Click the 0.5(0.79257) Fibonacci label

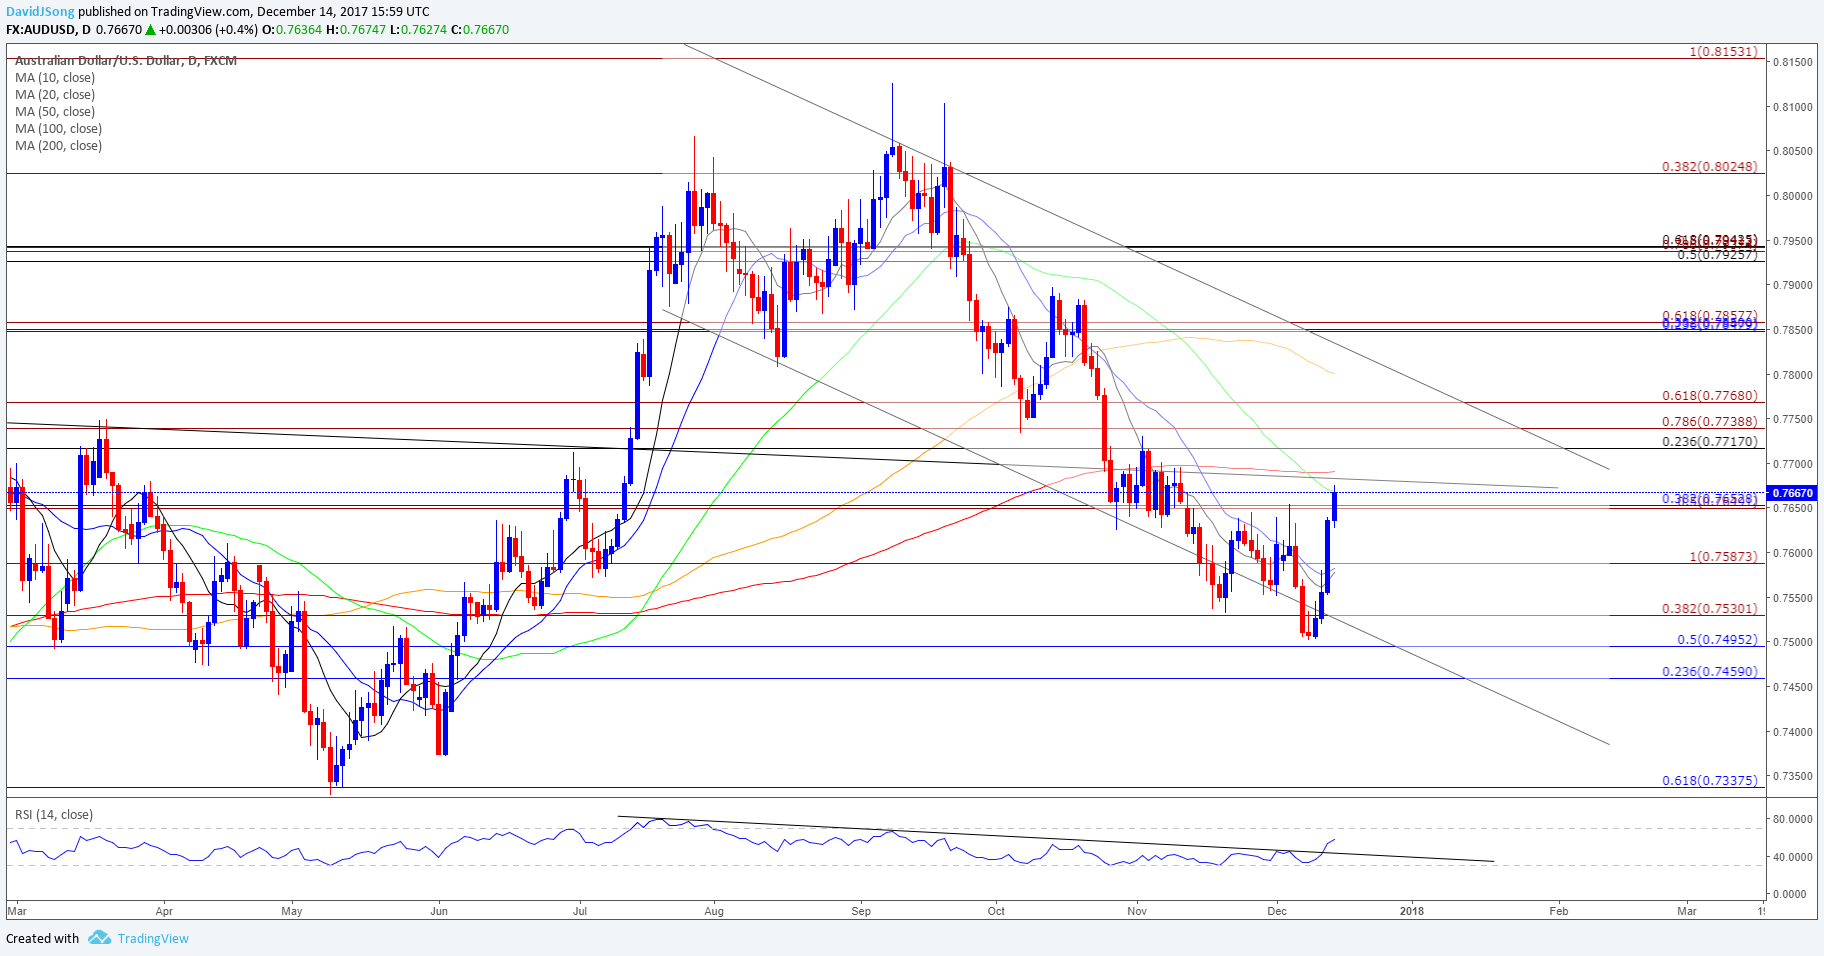(1717, 255)
